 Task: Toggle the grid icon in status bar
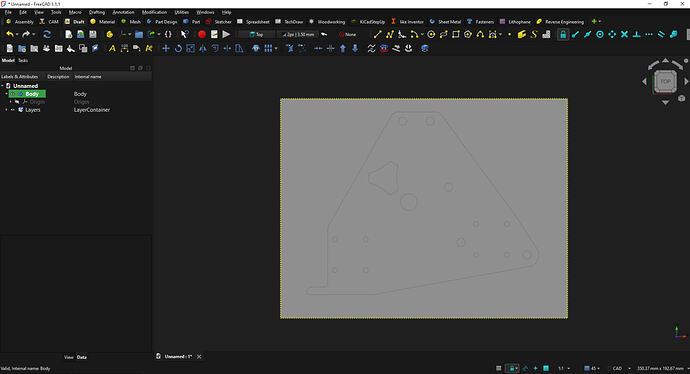click(499, 368)
